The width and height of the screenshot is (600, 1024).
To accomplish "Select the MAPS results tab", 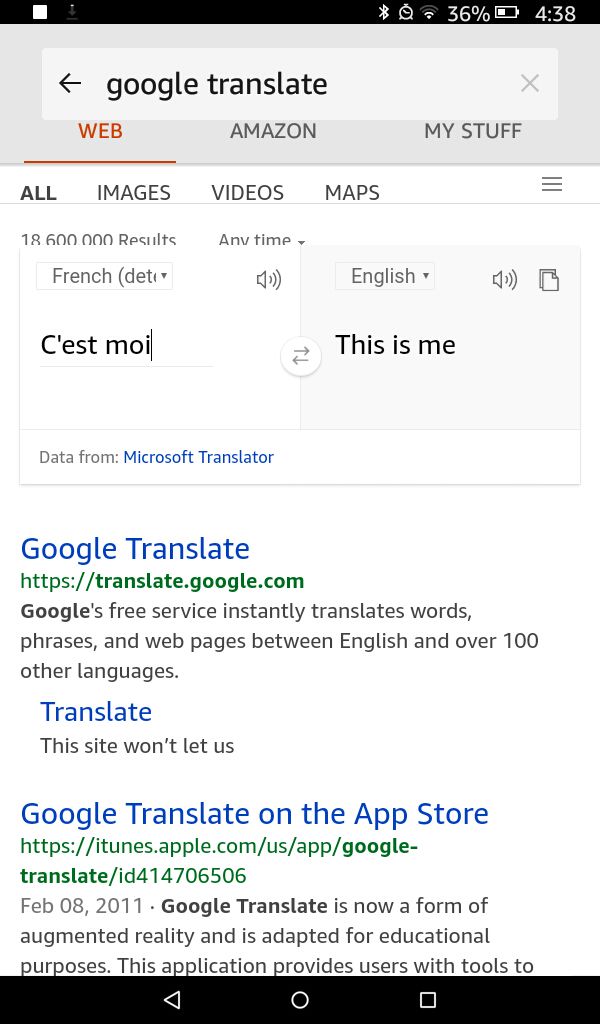I will (x=352, y=192).
